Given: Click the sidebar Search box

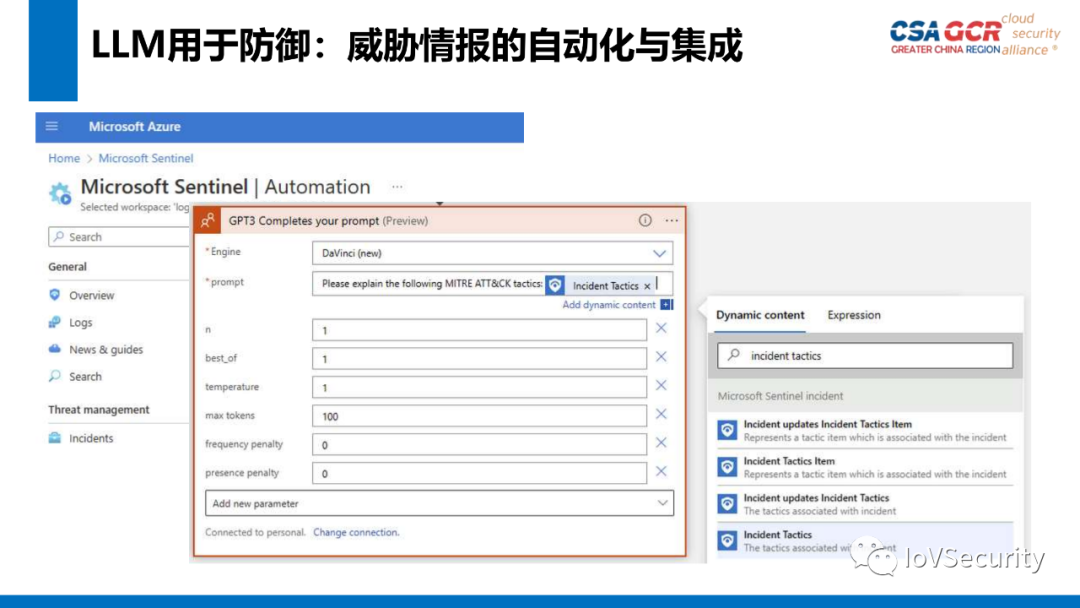Looking at the screenshot, I should [118, 236].
